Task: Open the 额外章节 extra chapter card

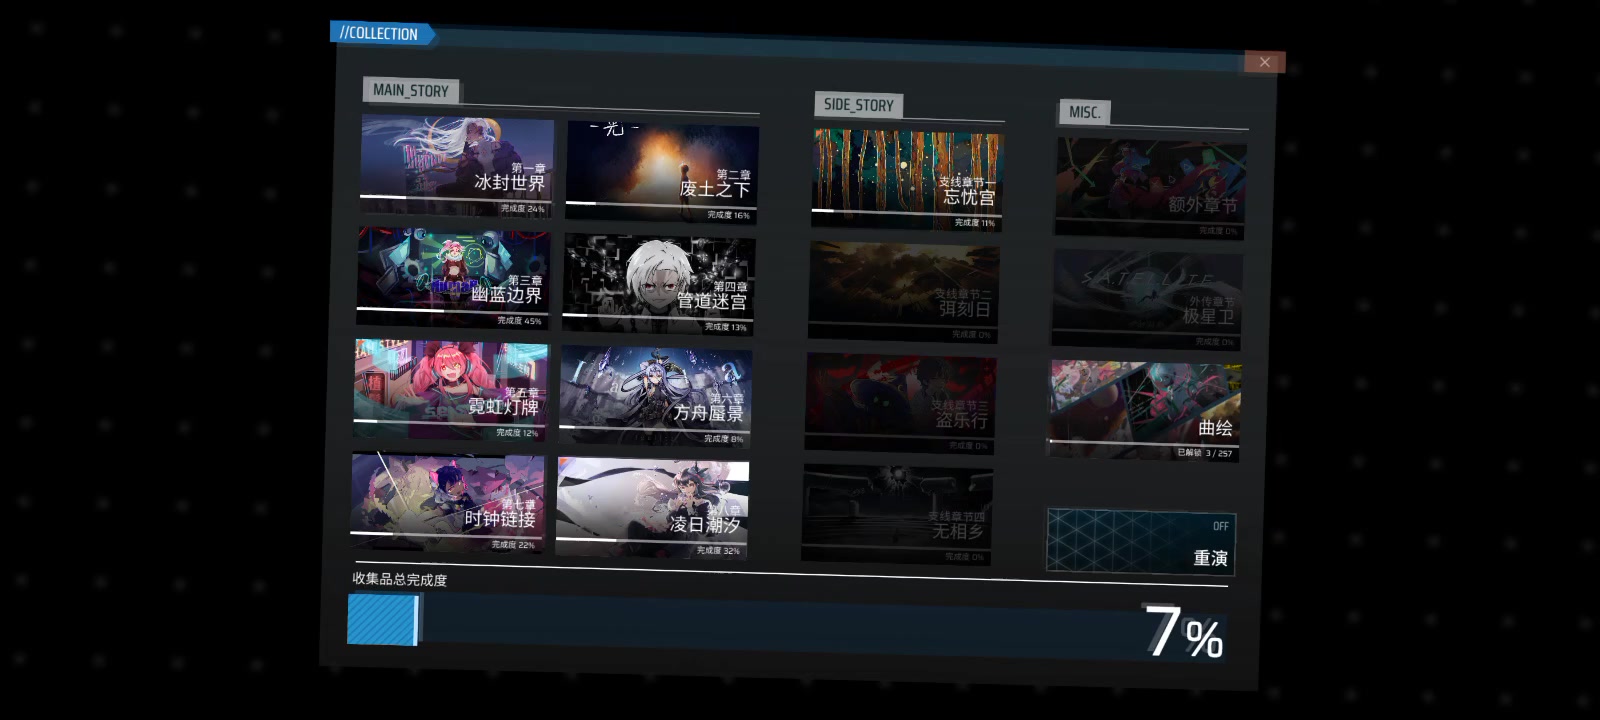Action: (x=1150, y=188)
